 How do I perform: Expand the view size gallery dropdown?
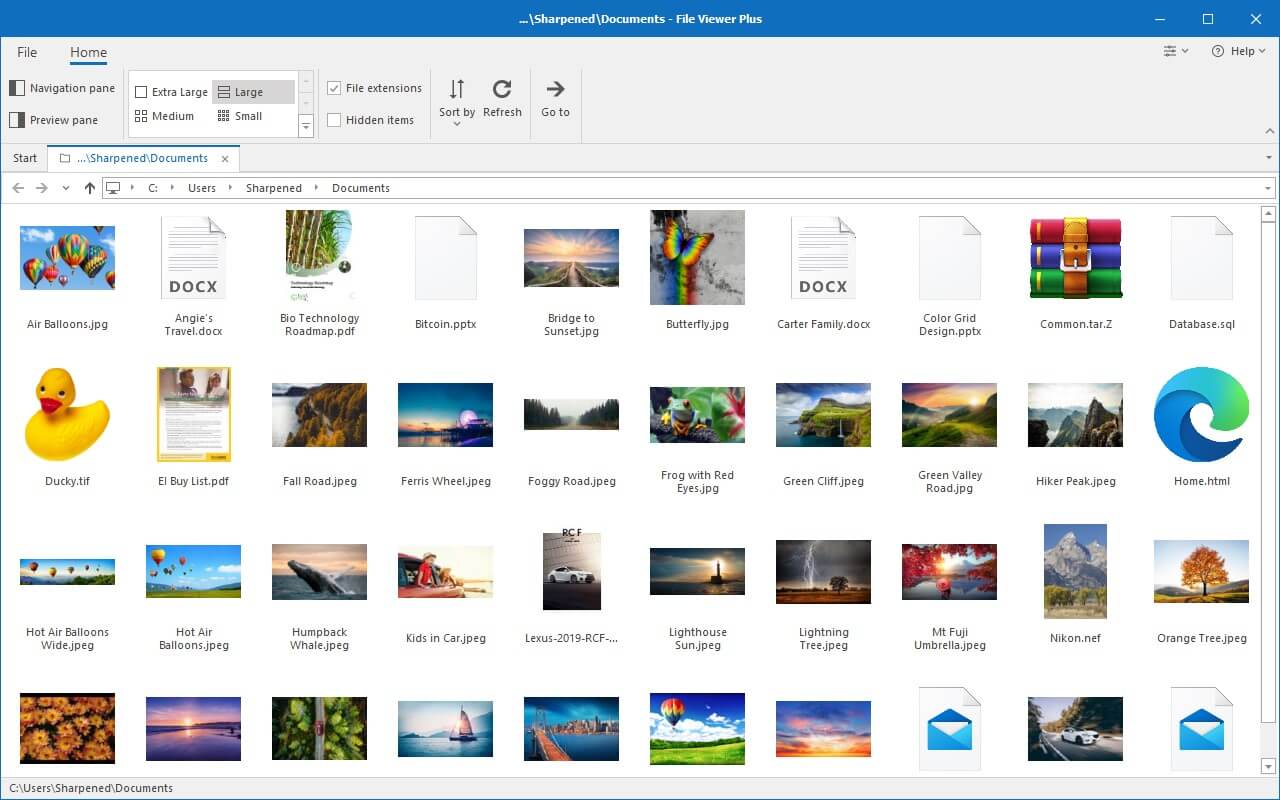click(306, 124)
